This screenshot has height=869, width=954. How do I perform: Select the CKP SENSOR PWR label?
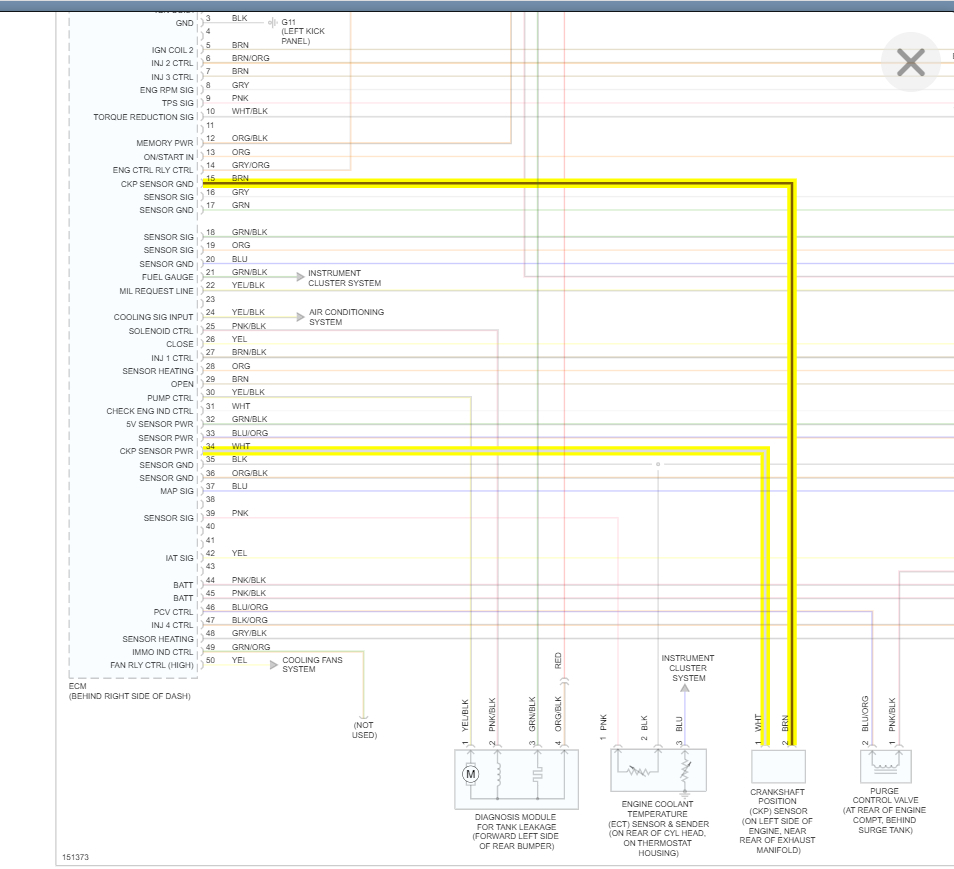156,451
